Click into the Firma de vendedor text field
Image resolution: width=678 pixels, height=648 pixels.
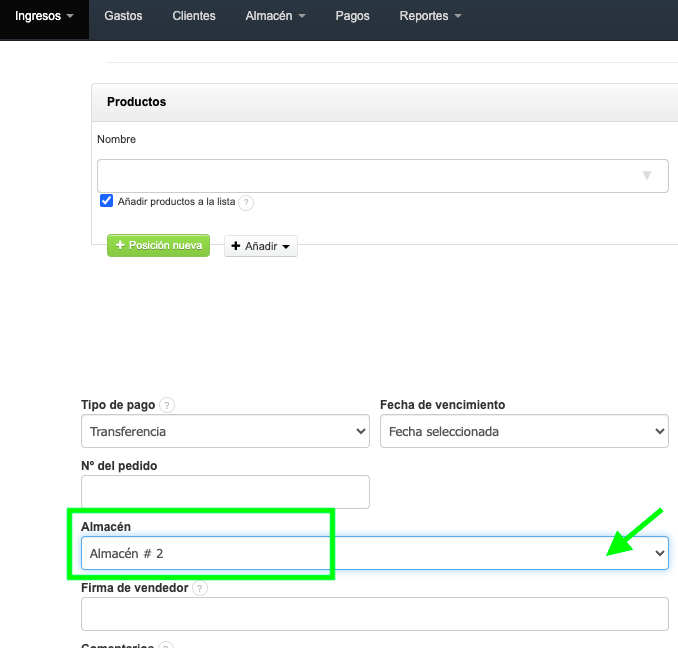tap(374, 614)
